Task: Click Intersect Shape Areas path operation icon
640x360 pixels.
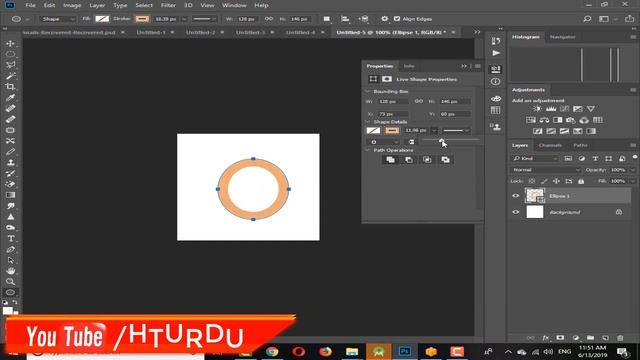Action: tap(427, 160)
